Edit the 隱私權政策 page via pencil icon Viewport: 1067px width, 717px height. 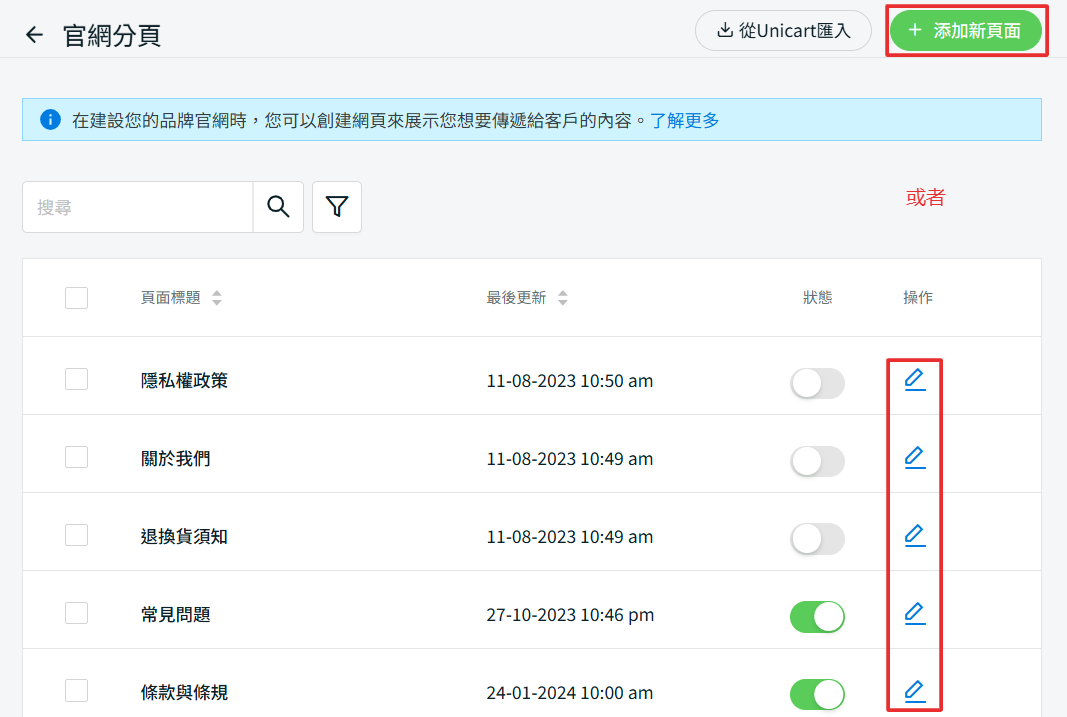pos(914,380)
